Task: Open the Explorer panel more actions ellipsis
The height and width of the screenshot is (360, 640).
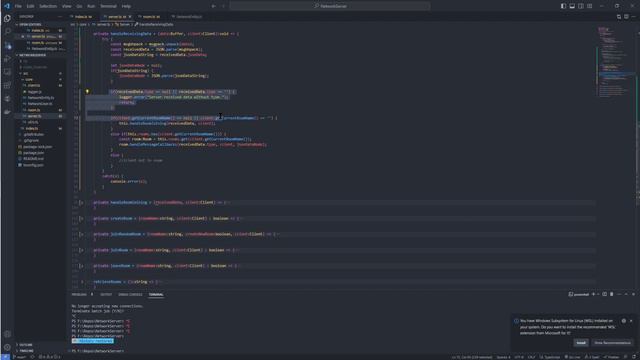Action: 60,17
